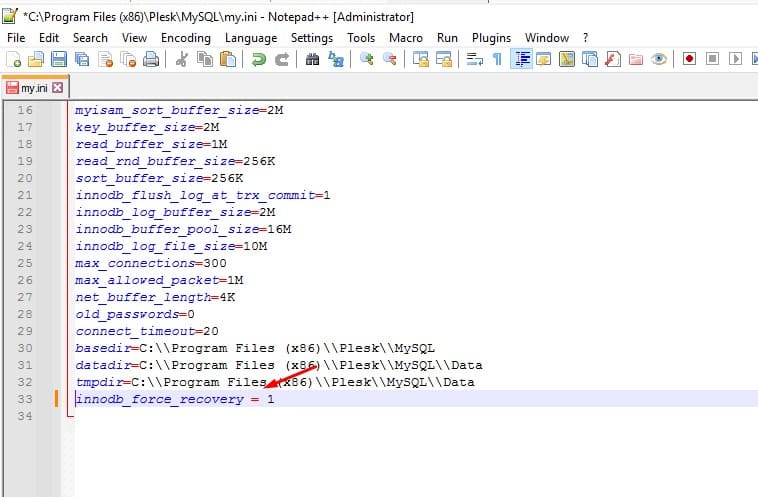Cut selection with the scissors icon
Viewport: 758px width, 497px height.
182,59
